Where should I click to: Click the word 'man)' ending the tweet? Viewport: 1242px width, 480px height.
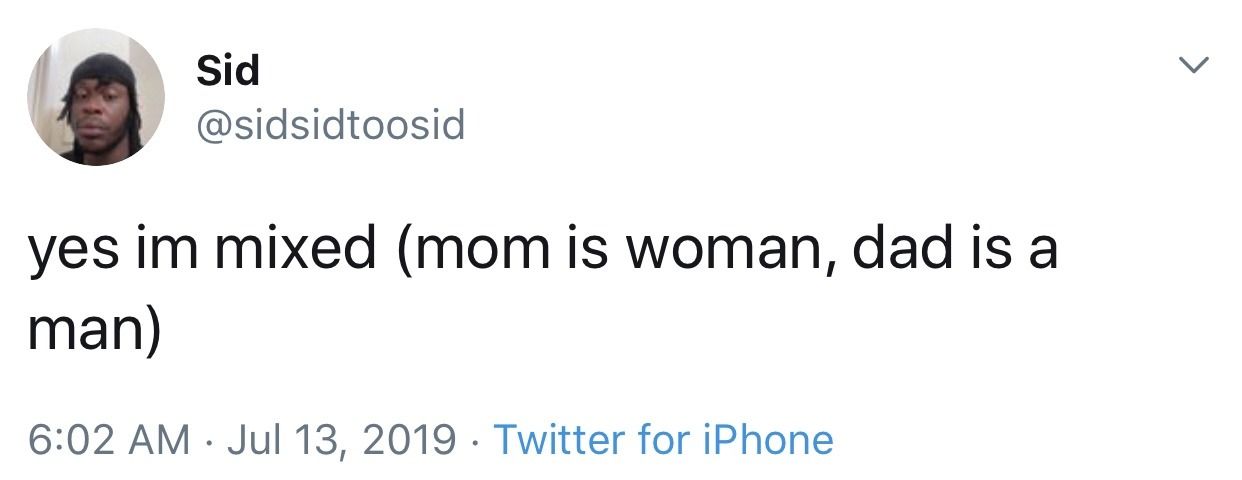coord(92,328)
